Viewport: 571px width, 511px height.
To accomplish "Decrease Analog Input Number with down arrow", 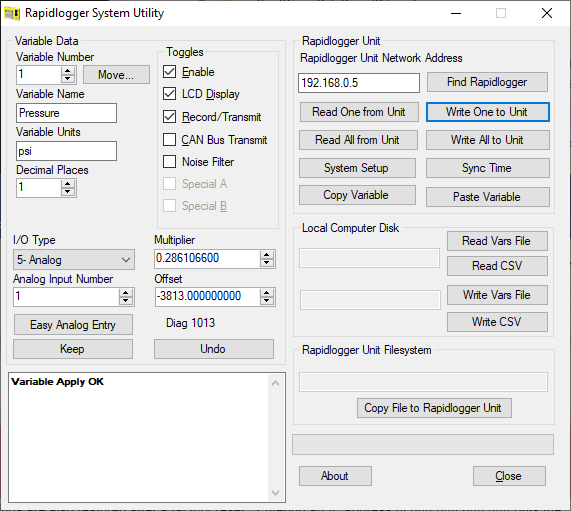I will point(126,300).
